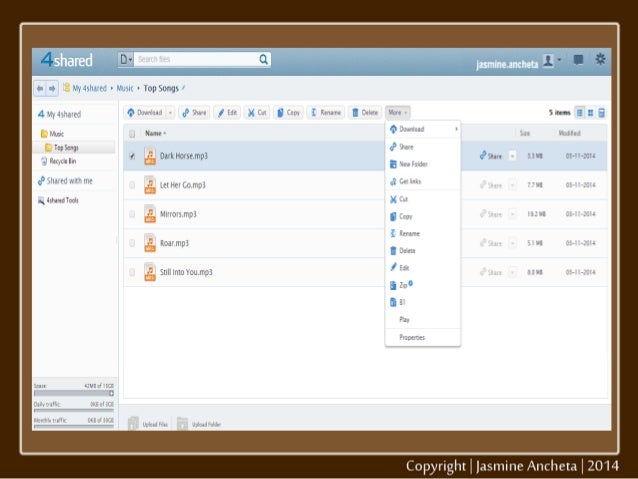Screen dimensions: 638x479
Task: Choose Properties in the More menu
Action: pyautogui.click(x=423, y=337)
